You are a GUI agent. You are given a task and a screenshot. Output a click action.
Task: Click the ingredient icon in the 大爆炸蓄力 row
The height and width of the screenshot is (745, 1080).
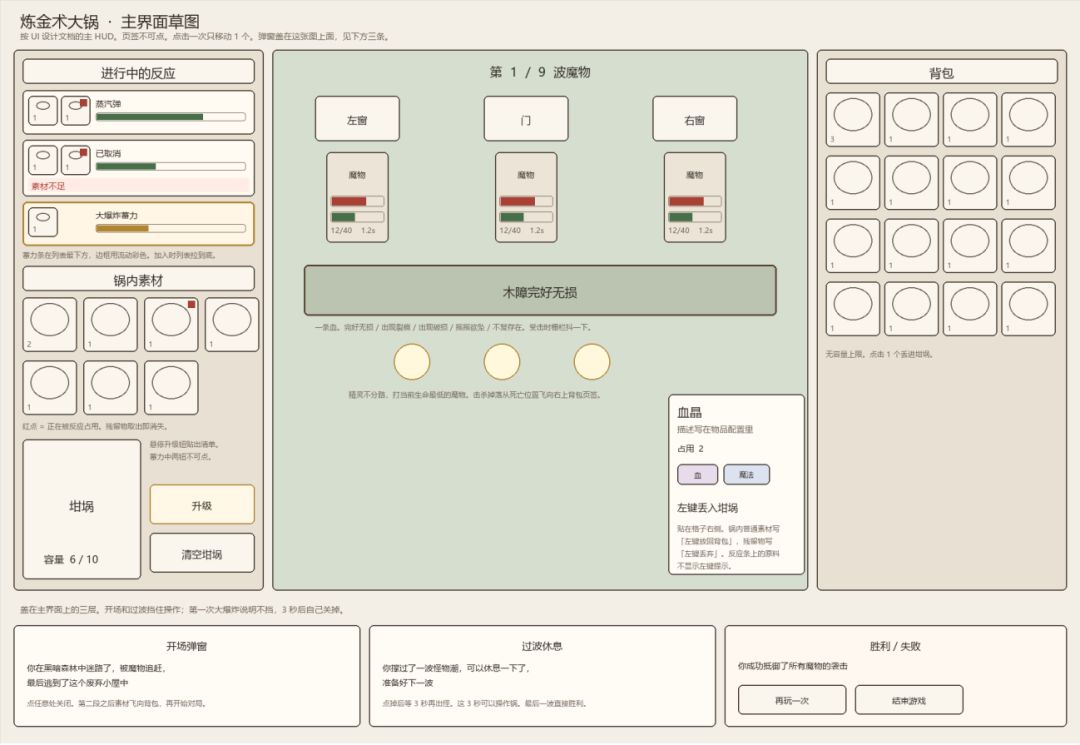[x=43, y=222]
